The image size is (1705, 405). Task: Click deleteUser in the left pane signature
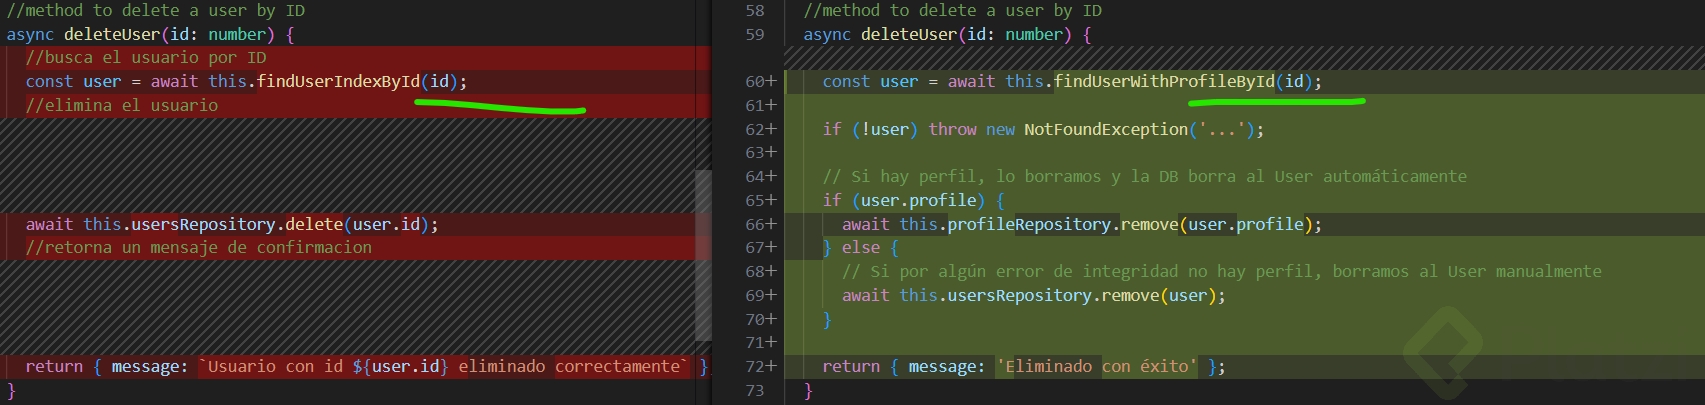coord(112,35)
